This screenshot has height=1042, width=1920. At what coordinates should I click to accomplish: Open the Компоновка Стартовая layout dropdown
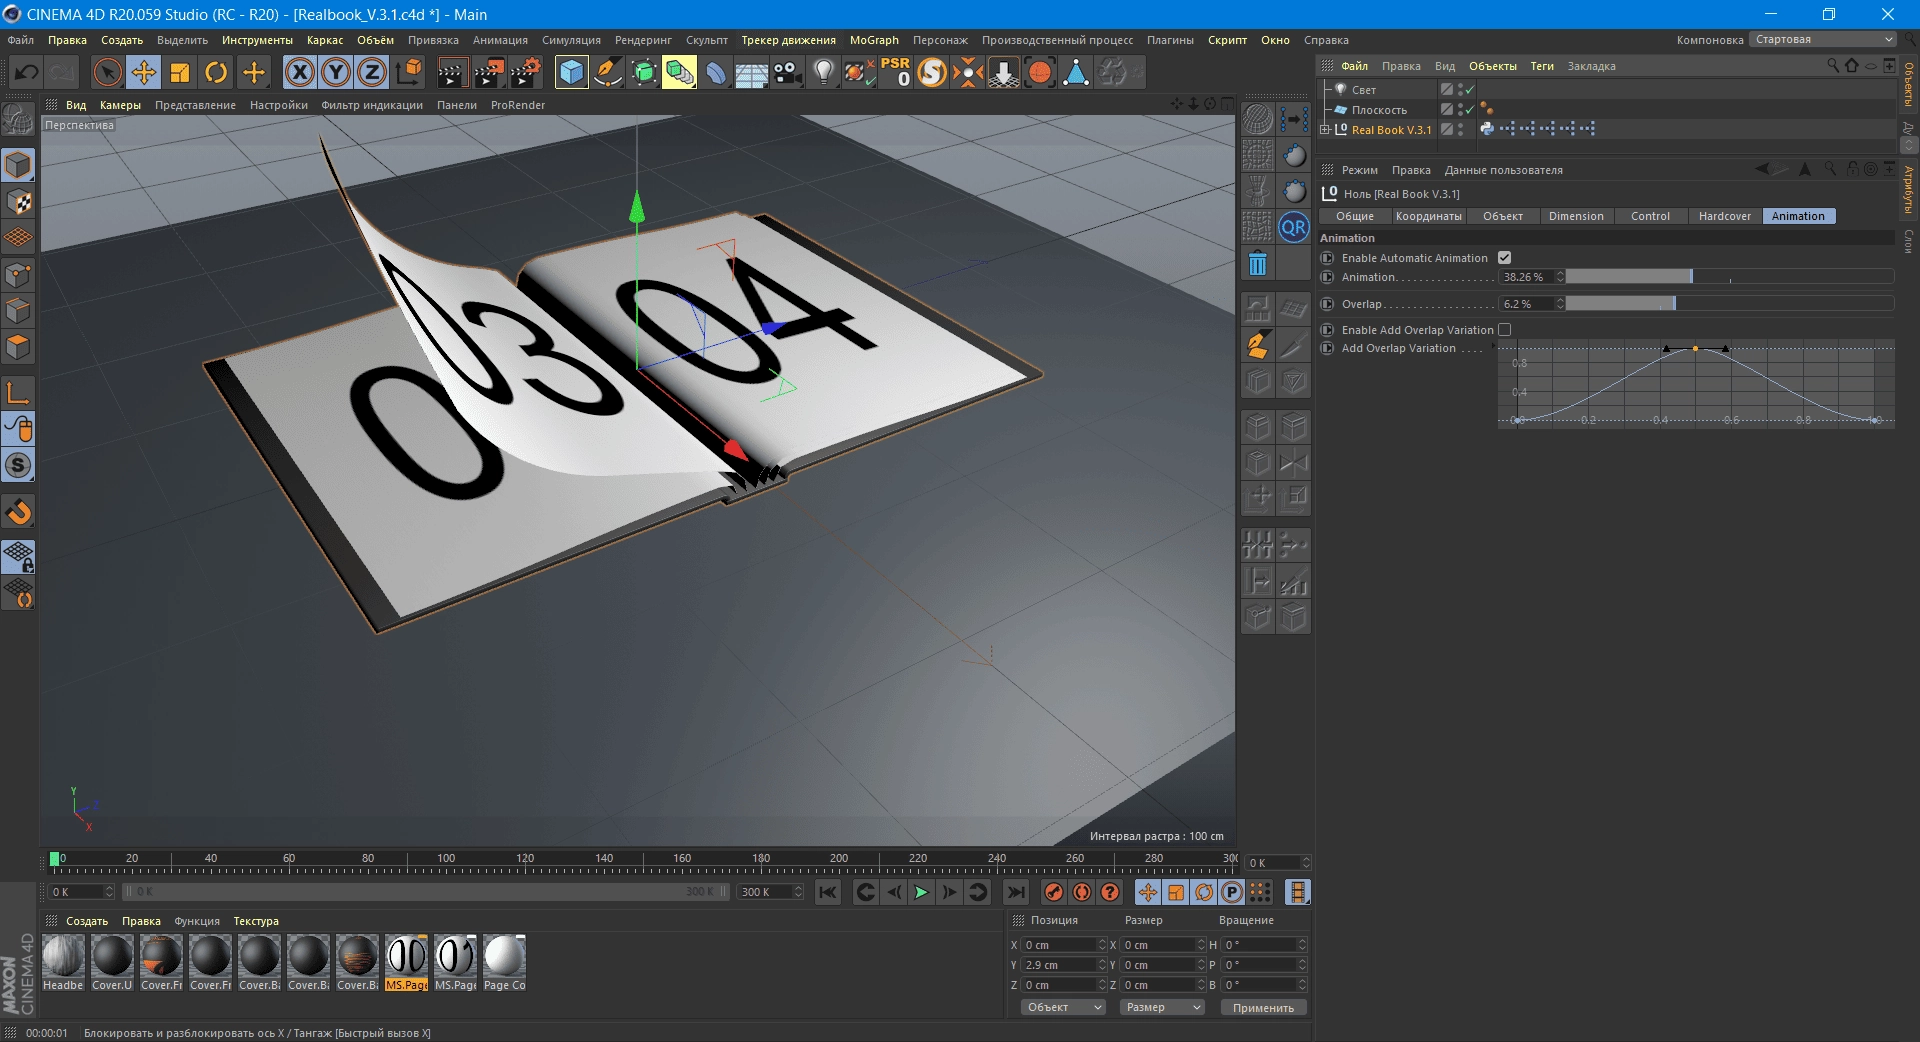point(1822,40)
